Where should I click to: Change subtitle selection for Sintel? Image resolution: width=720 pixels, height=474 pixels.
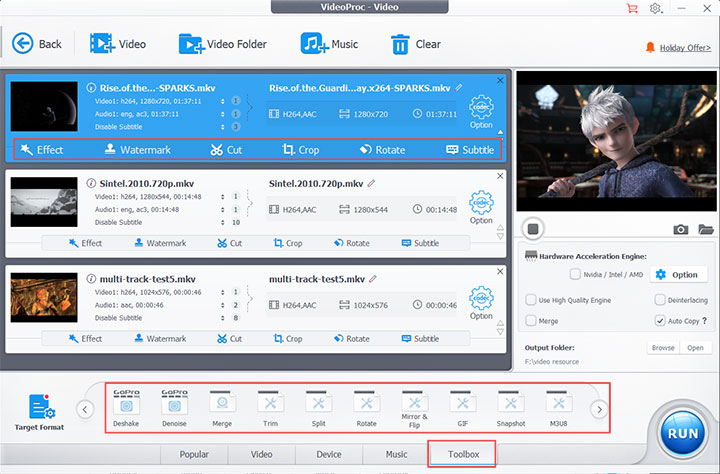coord(223,222)
